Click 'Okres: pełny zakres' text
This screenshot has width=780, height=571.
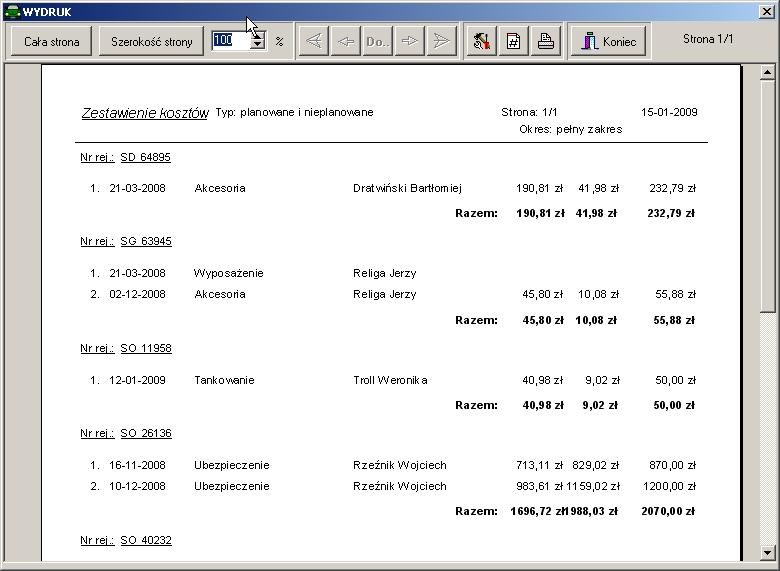coord(571,129)
